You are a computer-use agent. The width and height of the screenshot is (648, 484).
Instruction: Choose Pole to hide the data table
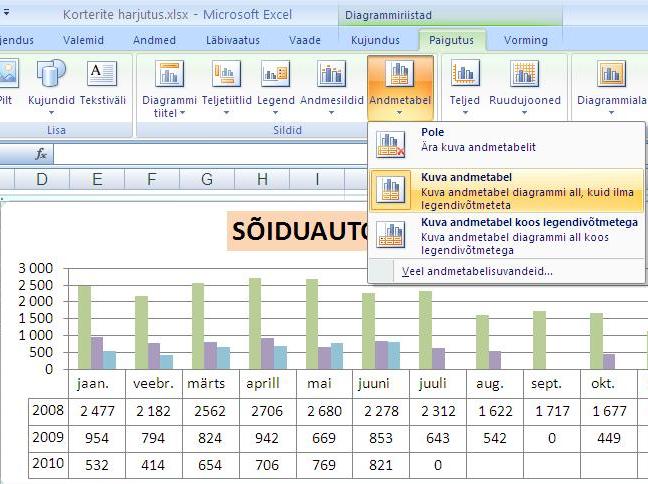click(x=506, y=145)
